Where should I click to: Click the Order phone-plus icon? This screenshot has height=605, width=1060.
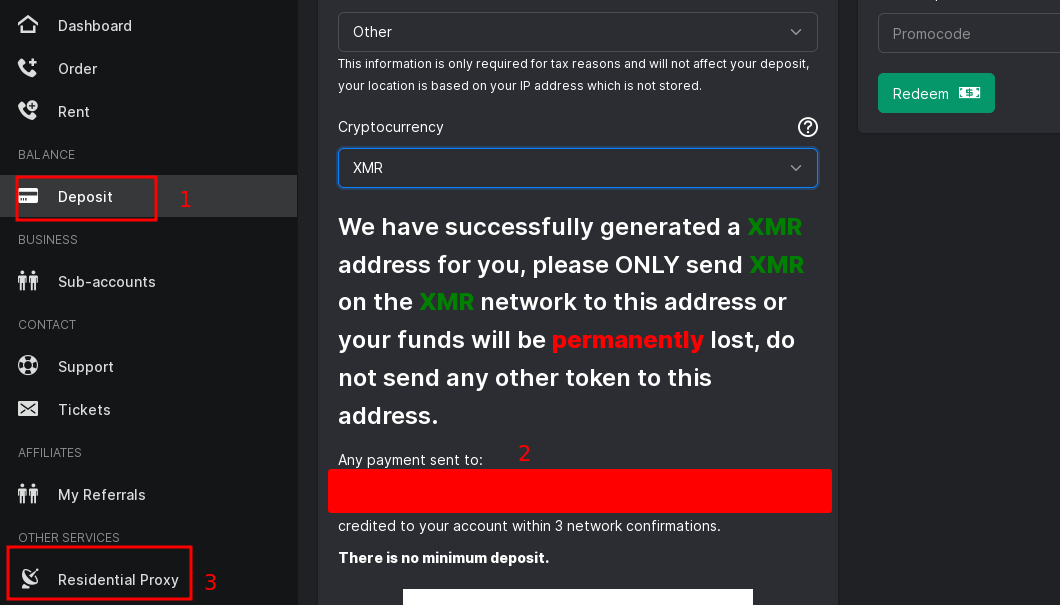(28, 68)
